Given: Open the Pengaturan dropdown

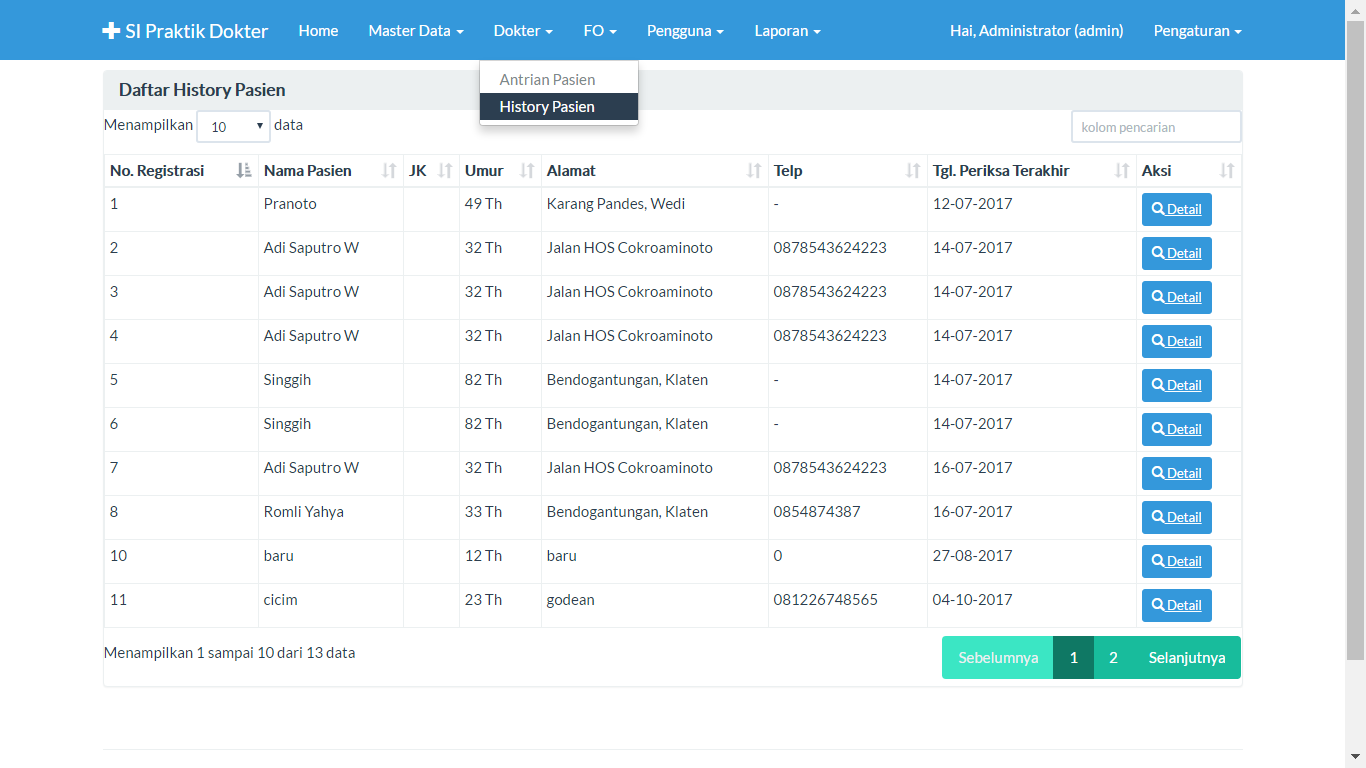Looking at the screenshot, I should [1197, 31].
